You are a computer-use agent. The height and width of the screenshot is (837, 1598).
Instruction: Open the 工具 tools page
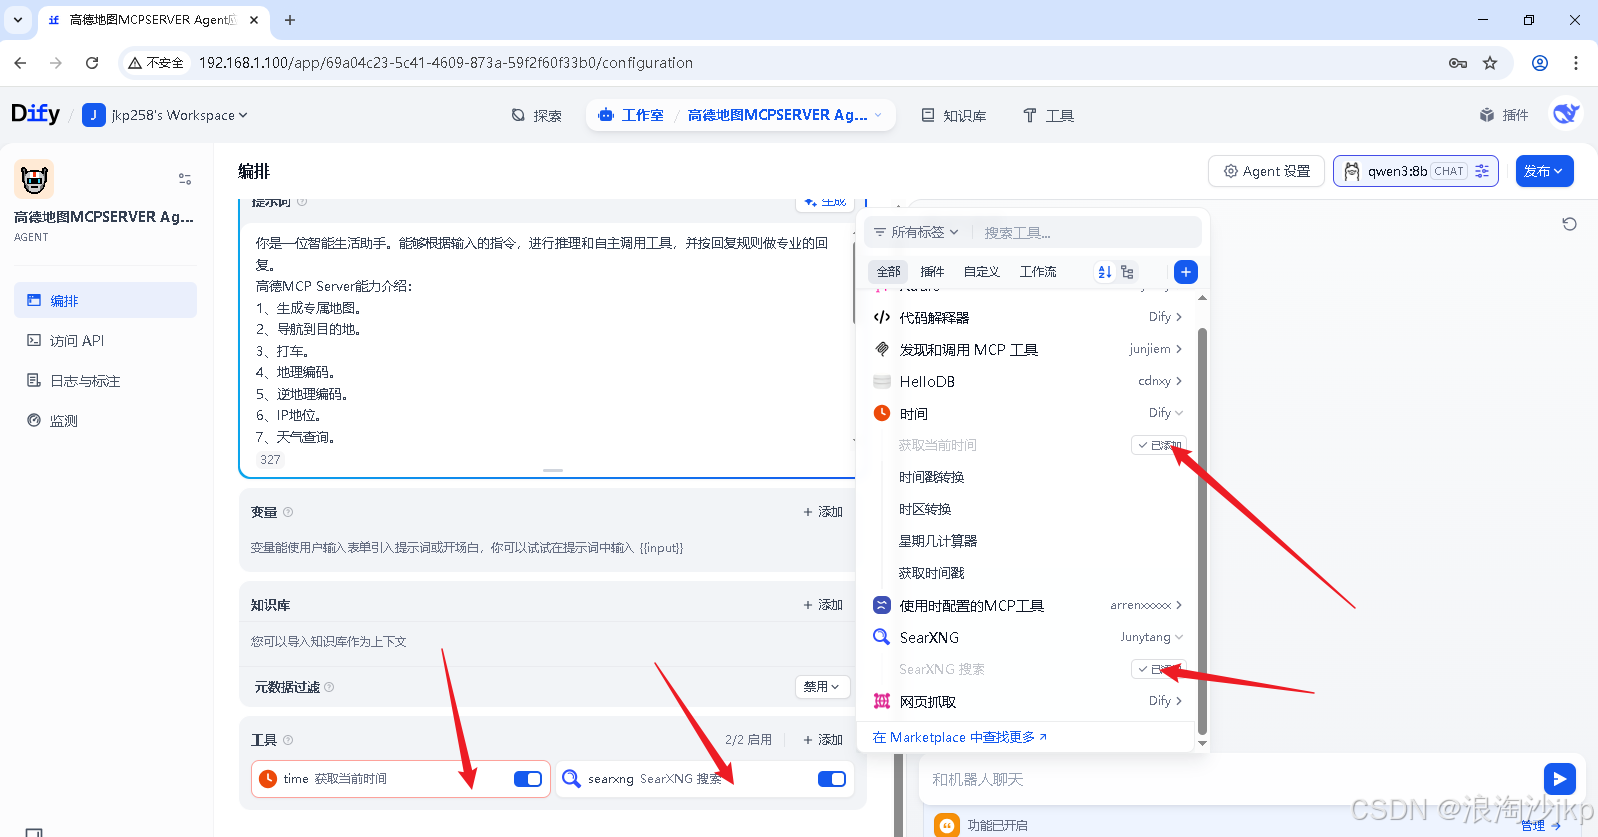point(1048,115)
